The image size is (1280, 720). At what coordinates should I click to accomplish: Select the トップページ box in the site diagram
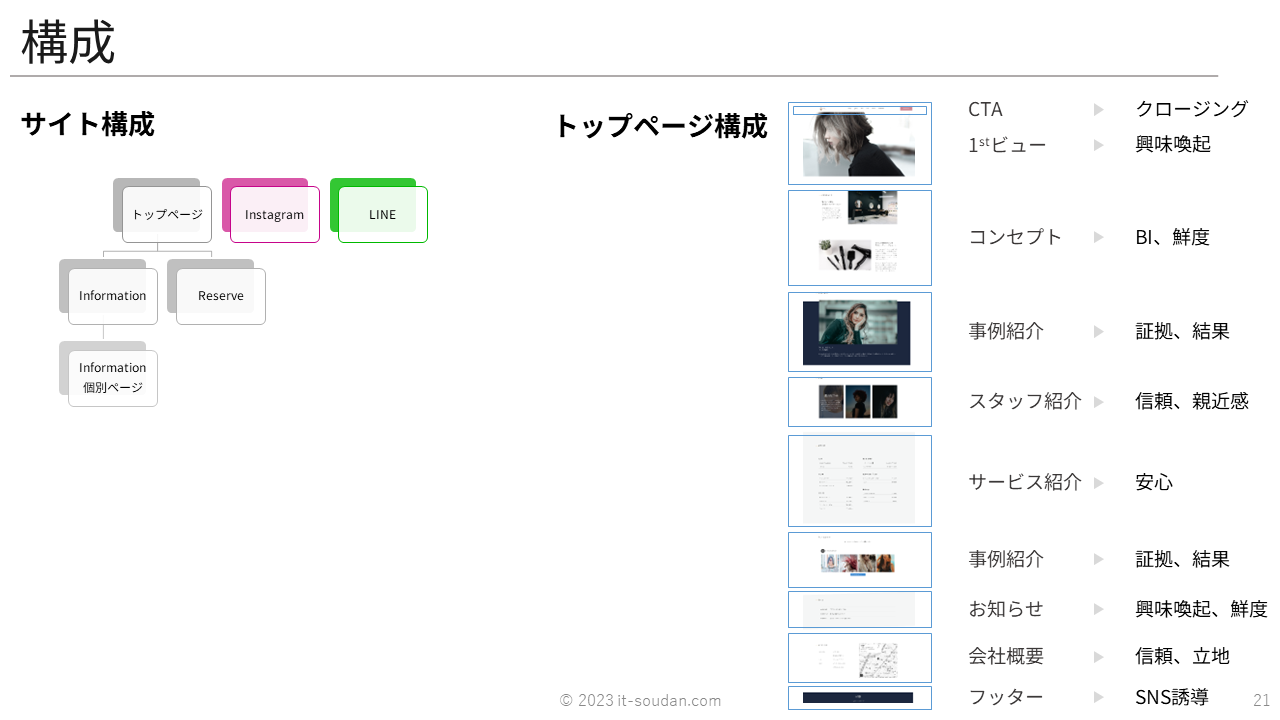167,214
